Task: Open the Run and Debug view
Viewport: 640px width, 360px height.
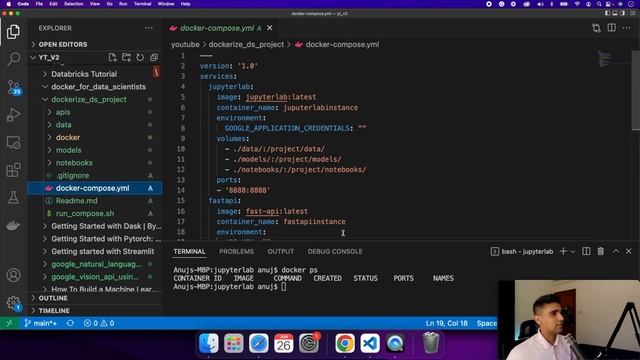Action: pyautogui.click(x=13, y=115)
